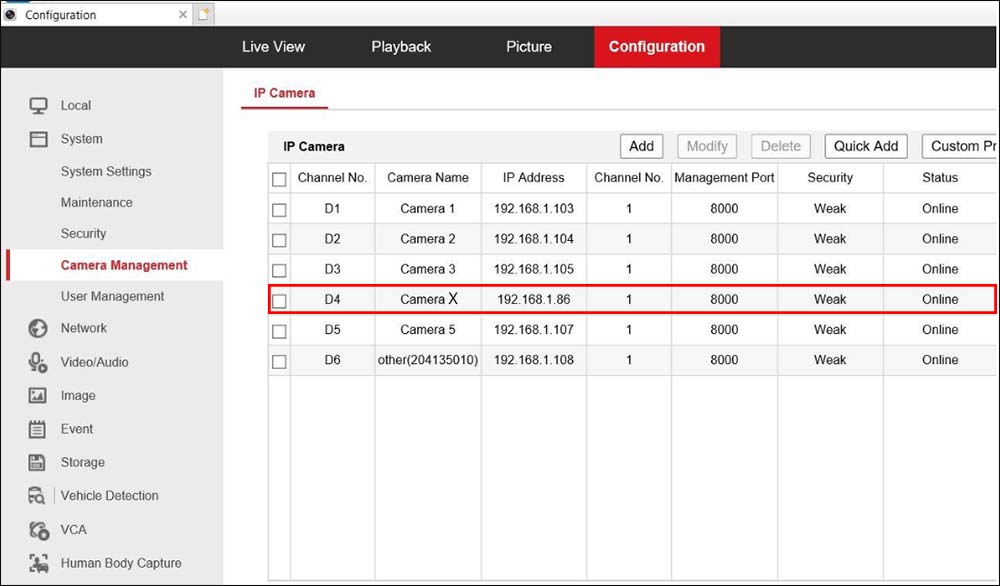Click the Quick Add button
Screen dimensions: 1000x586
pos(865,145)
